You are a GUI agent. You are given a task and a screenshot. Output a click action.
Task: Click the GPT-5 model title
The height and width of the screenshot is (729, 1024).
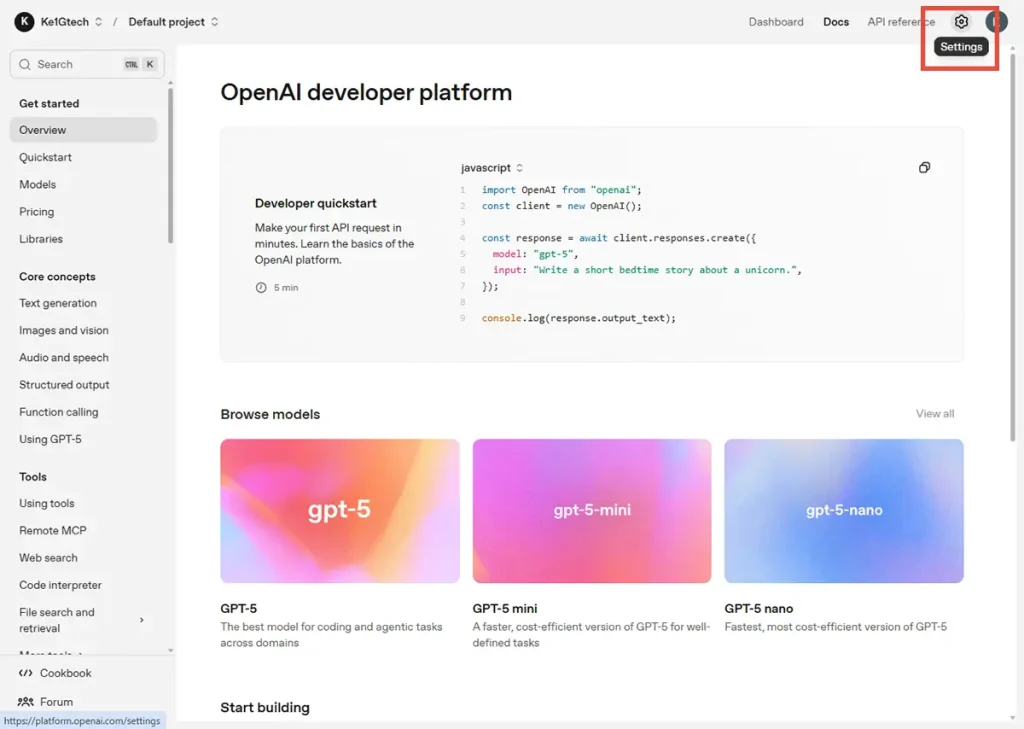(x=238, y=608)
